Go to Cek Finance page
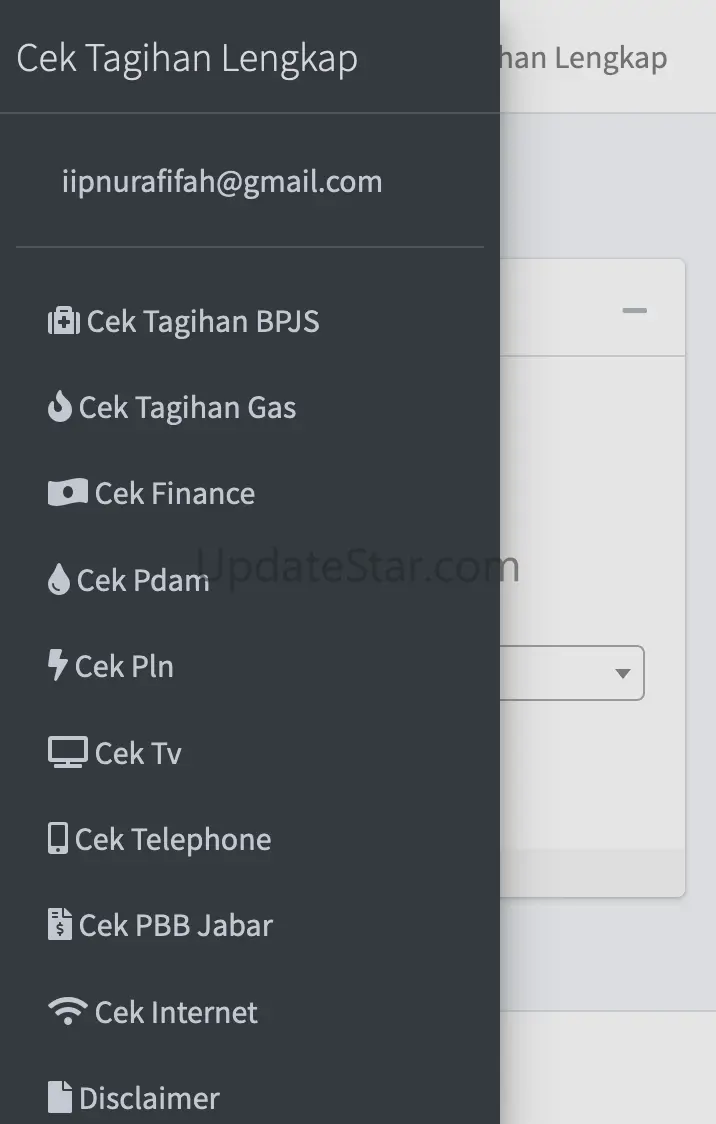 tap(175, 493)
